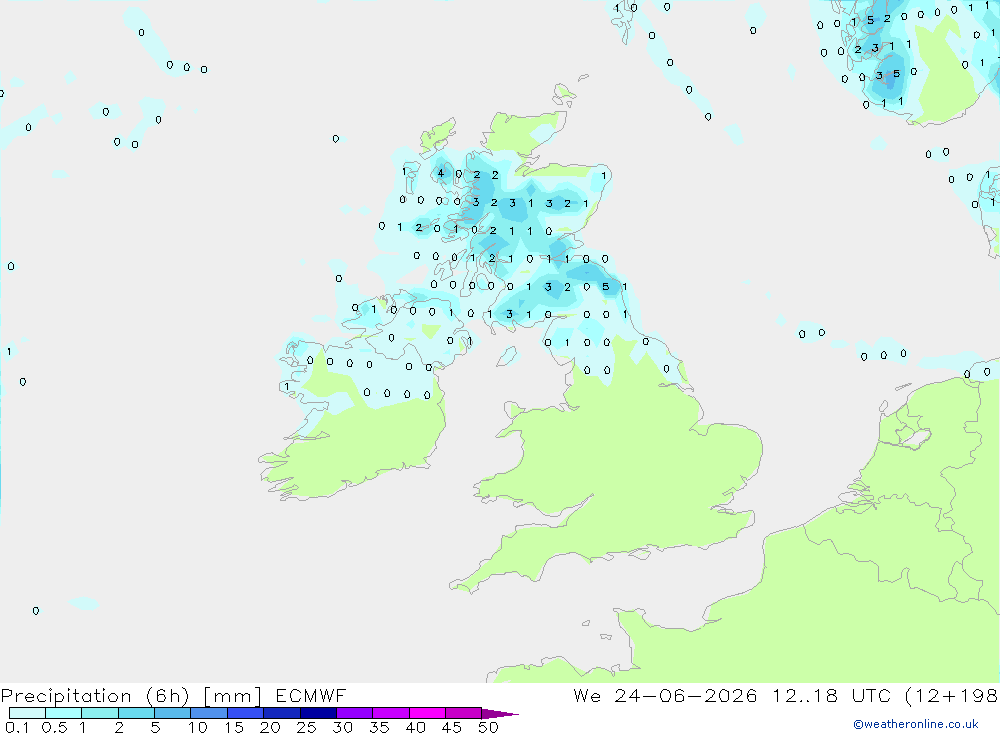Pick the 15–20 mm blue legend swatch
Viewport: 1000px width, 733px height.
(245, 713)
